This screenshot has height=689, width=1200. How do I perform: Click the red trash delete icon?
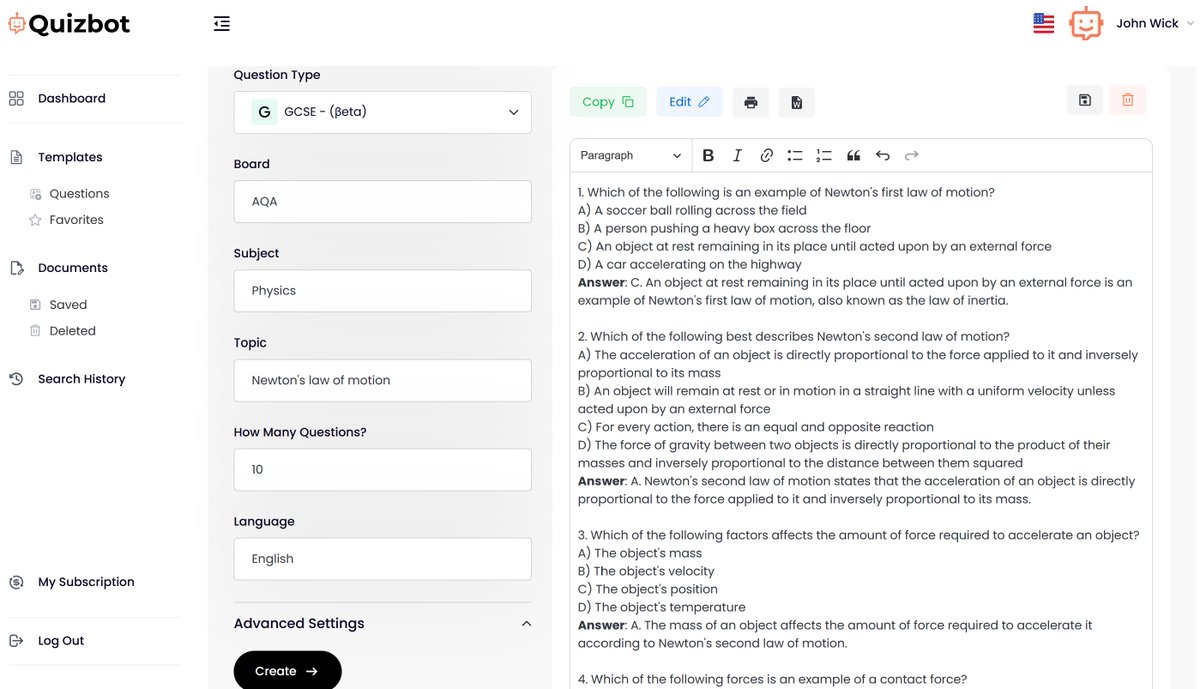[x=1128, y=100]
